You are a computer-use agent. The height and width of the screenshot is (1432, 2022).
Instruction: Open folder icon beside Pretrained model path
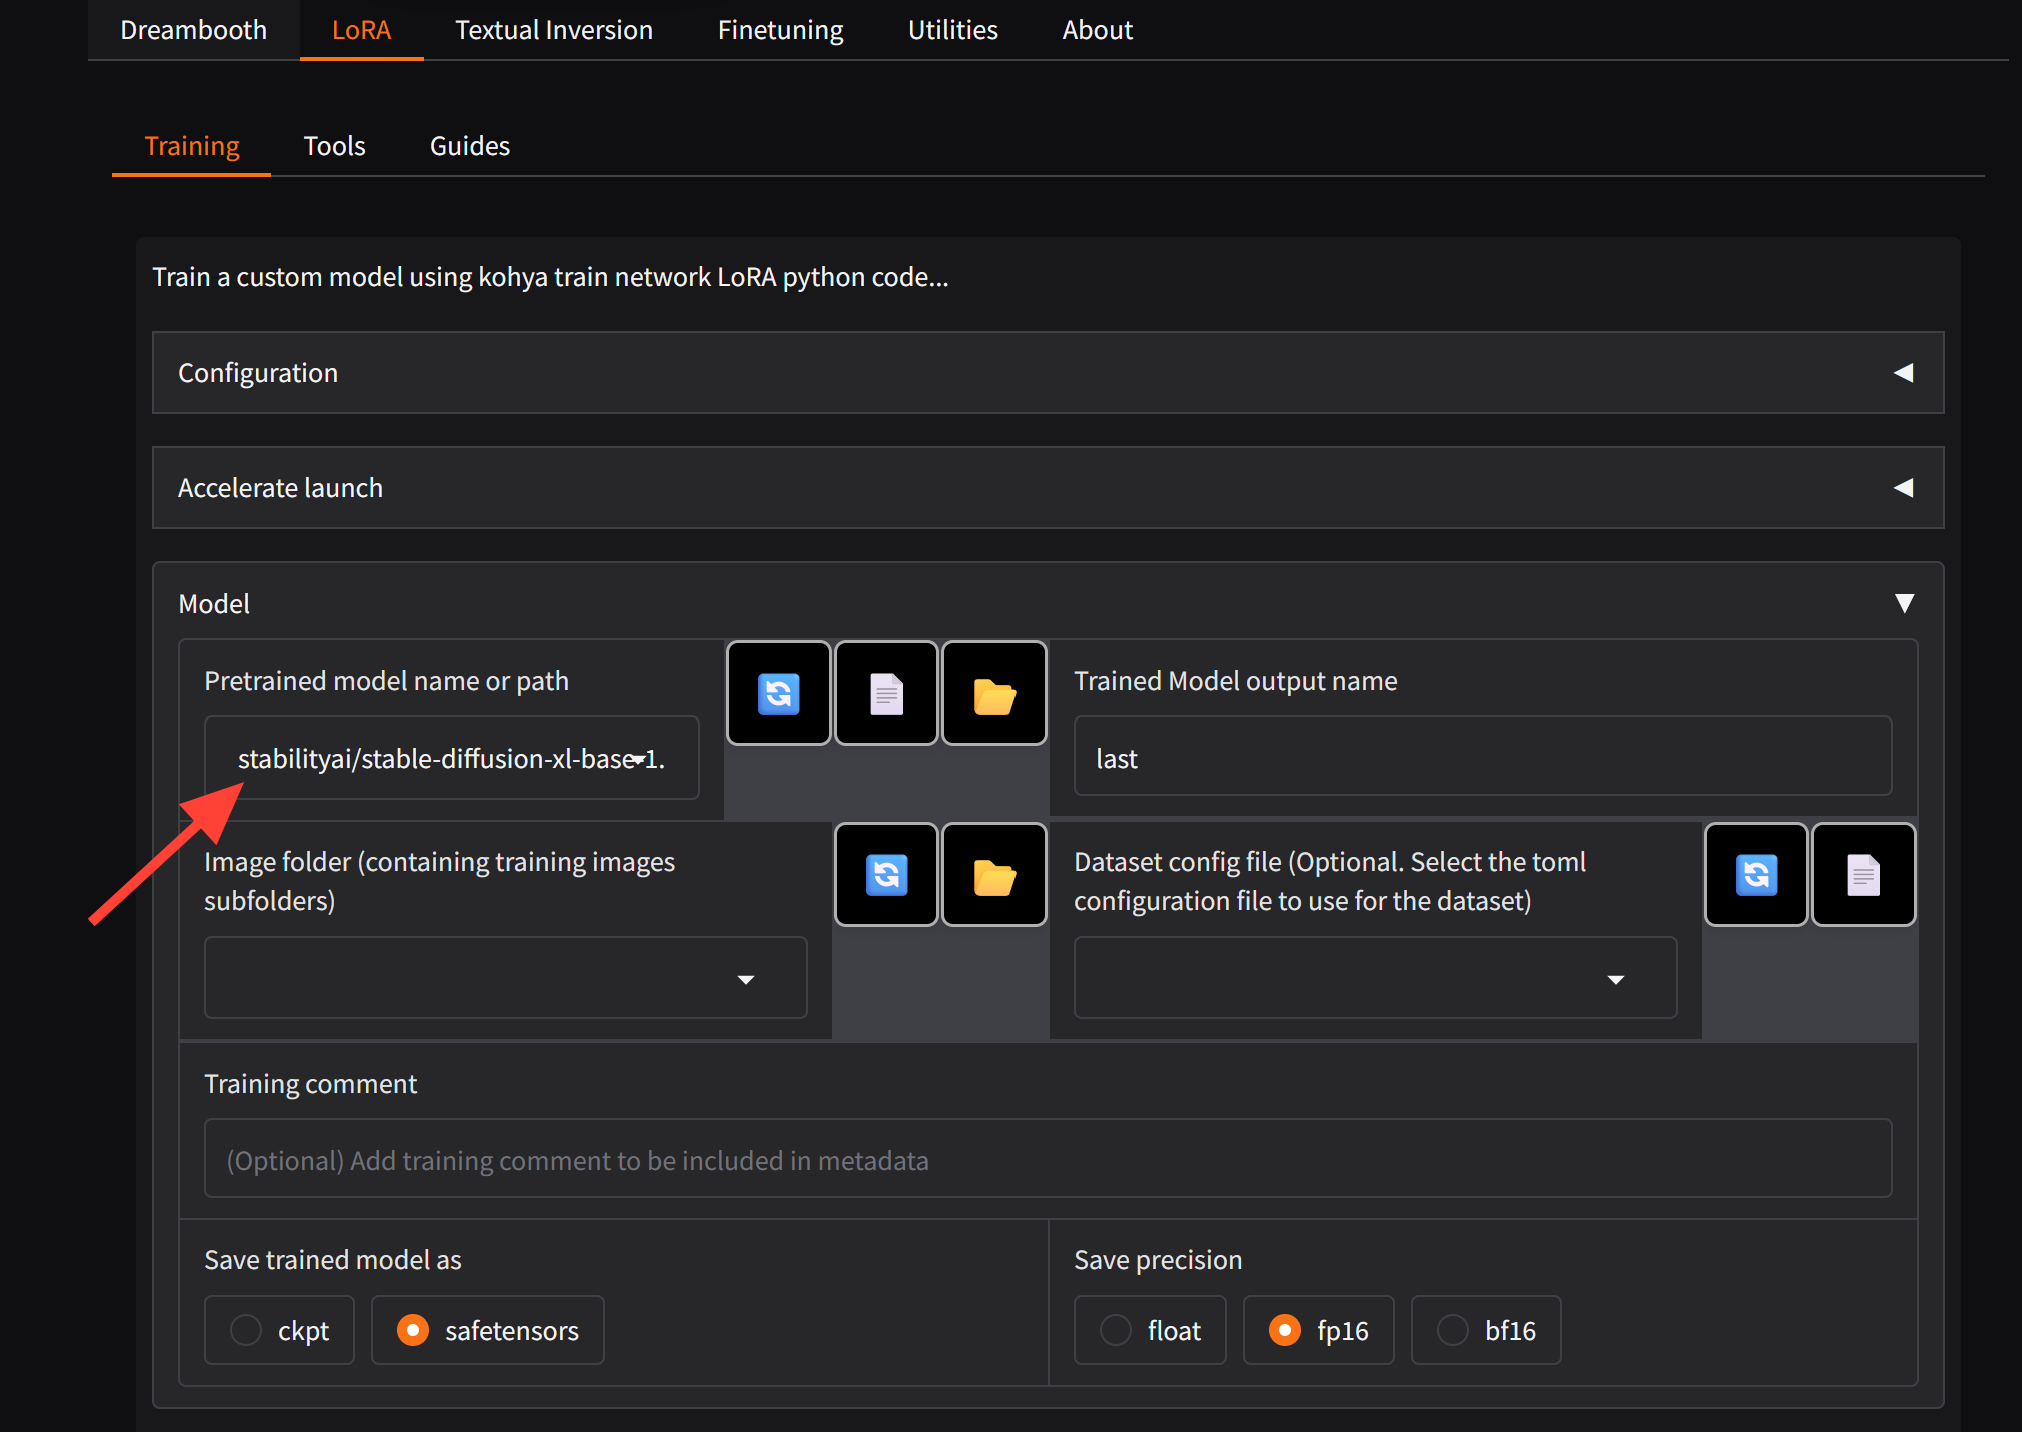tap(994, 694)
